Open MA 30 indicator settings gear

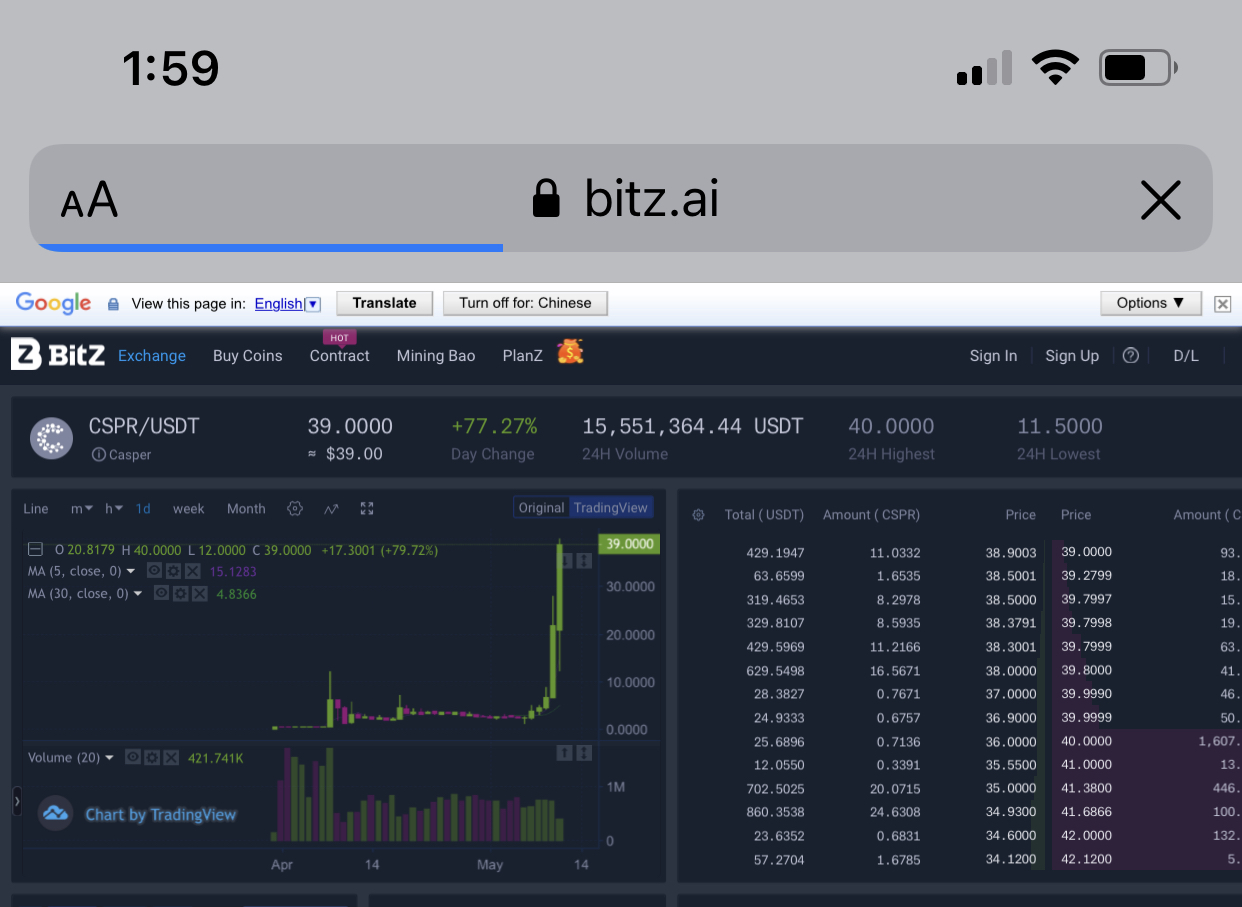click(180, 594)
